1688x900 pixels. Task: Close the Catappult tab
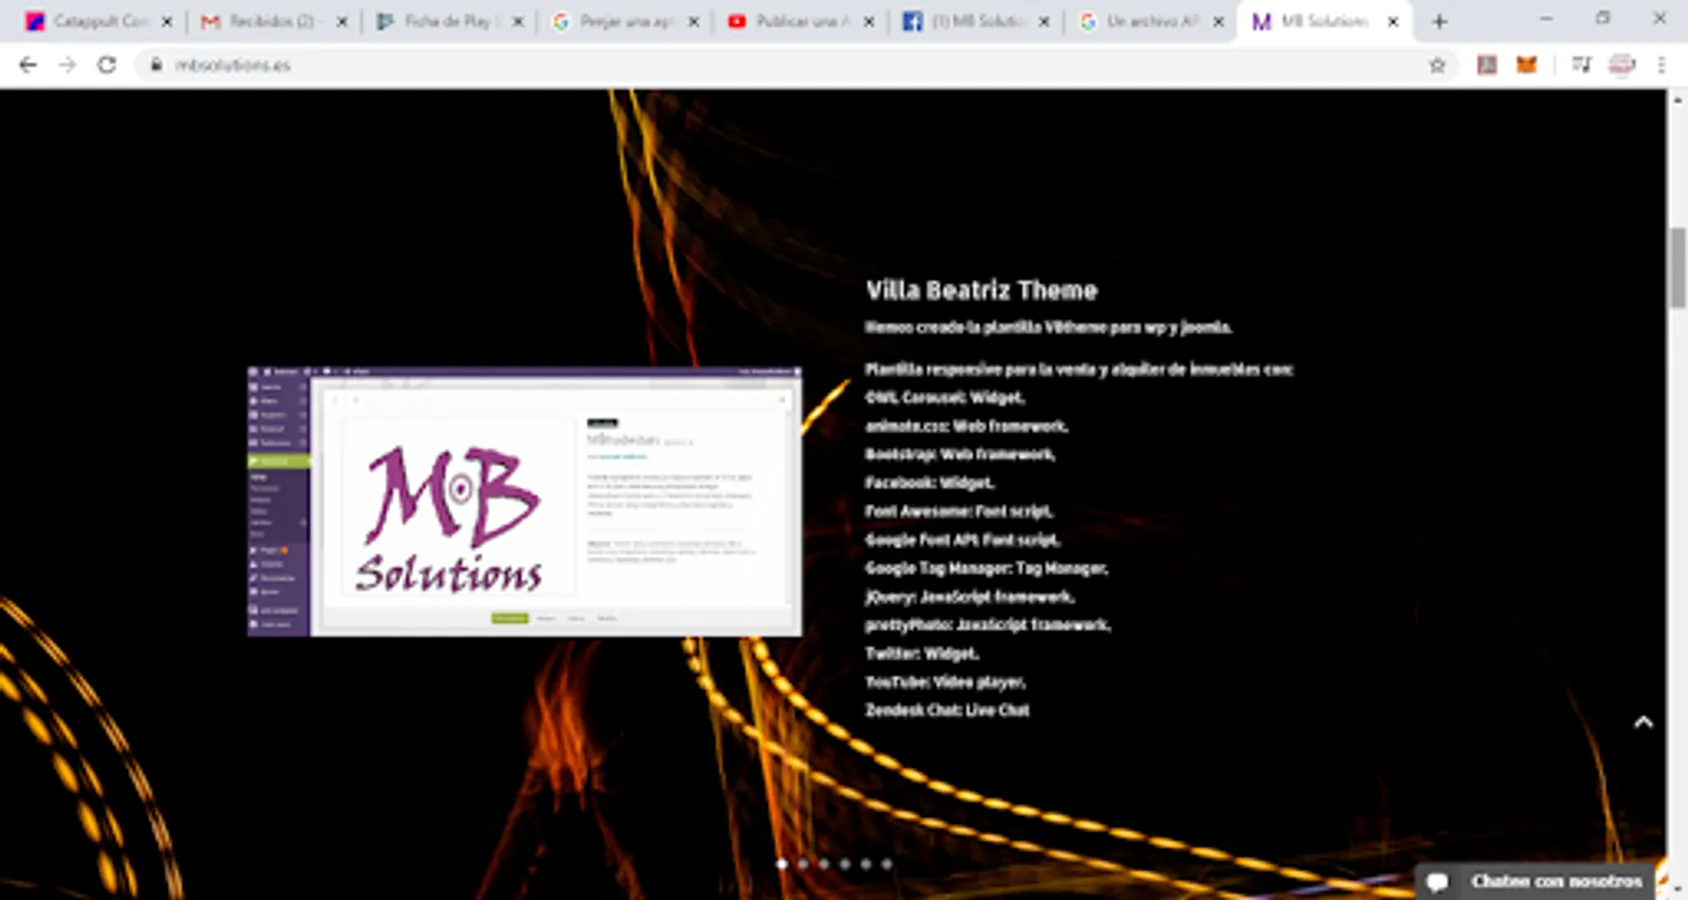point(167,21)
